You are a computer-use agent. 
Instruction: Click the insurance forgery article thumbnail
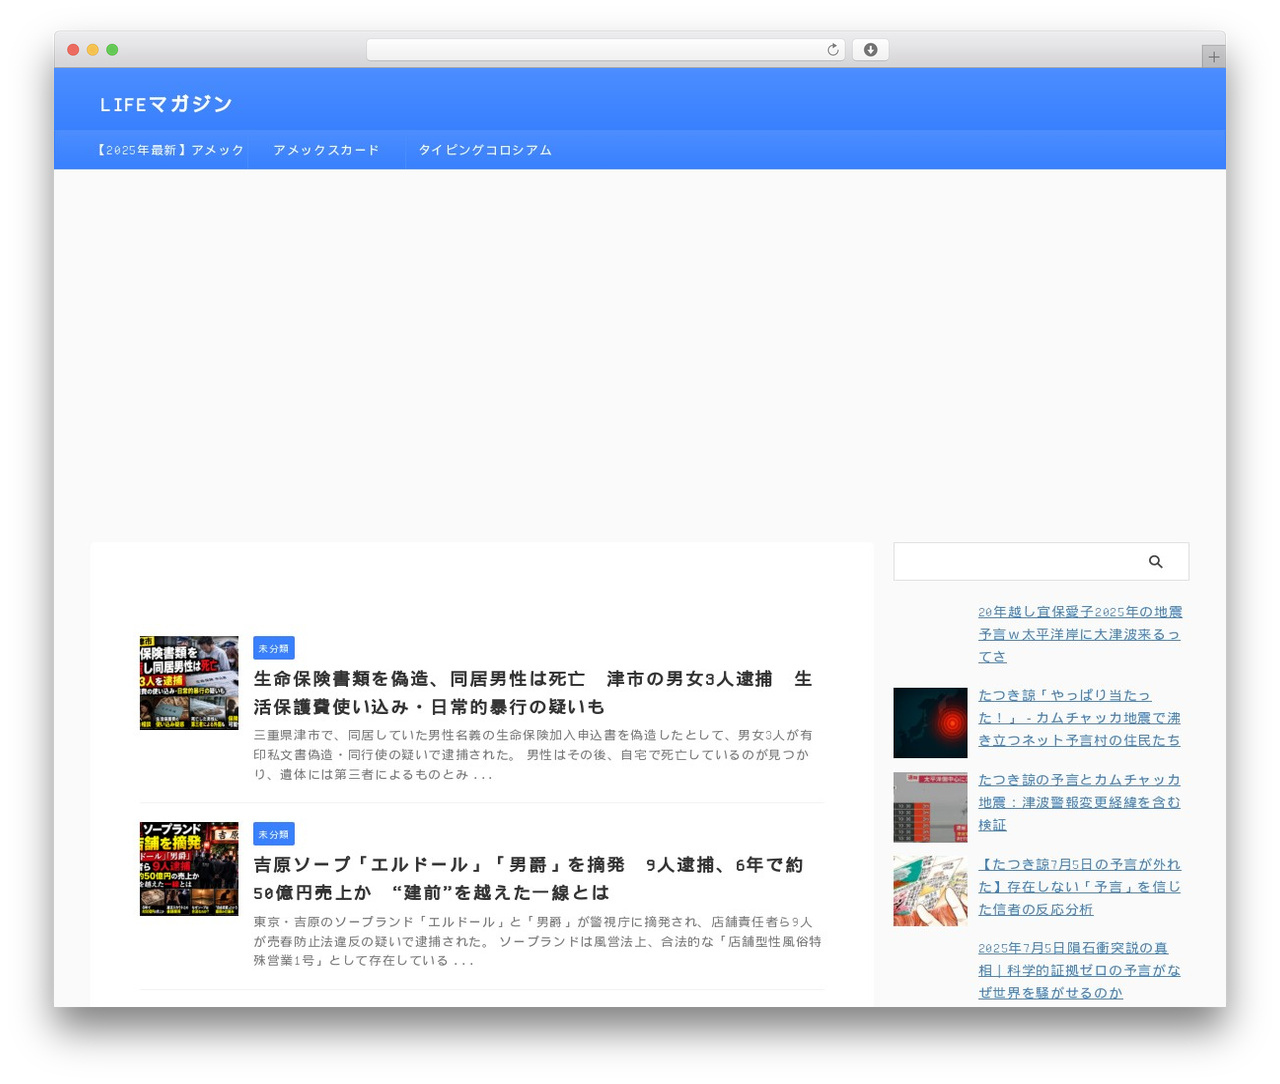click(189, 683)
